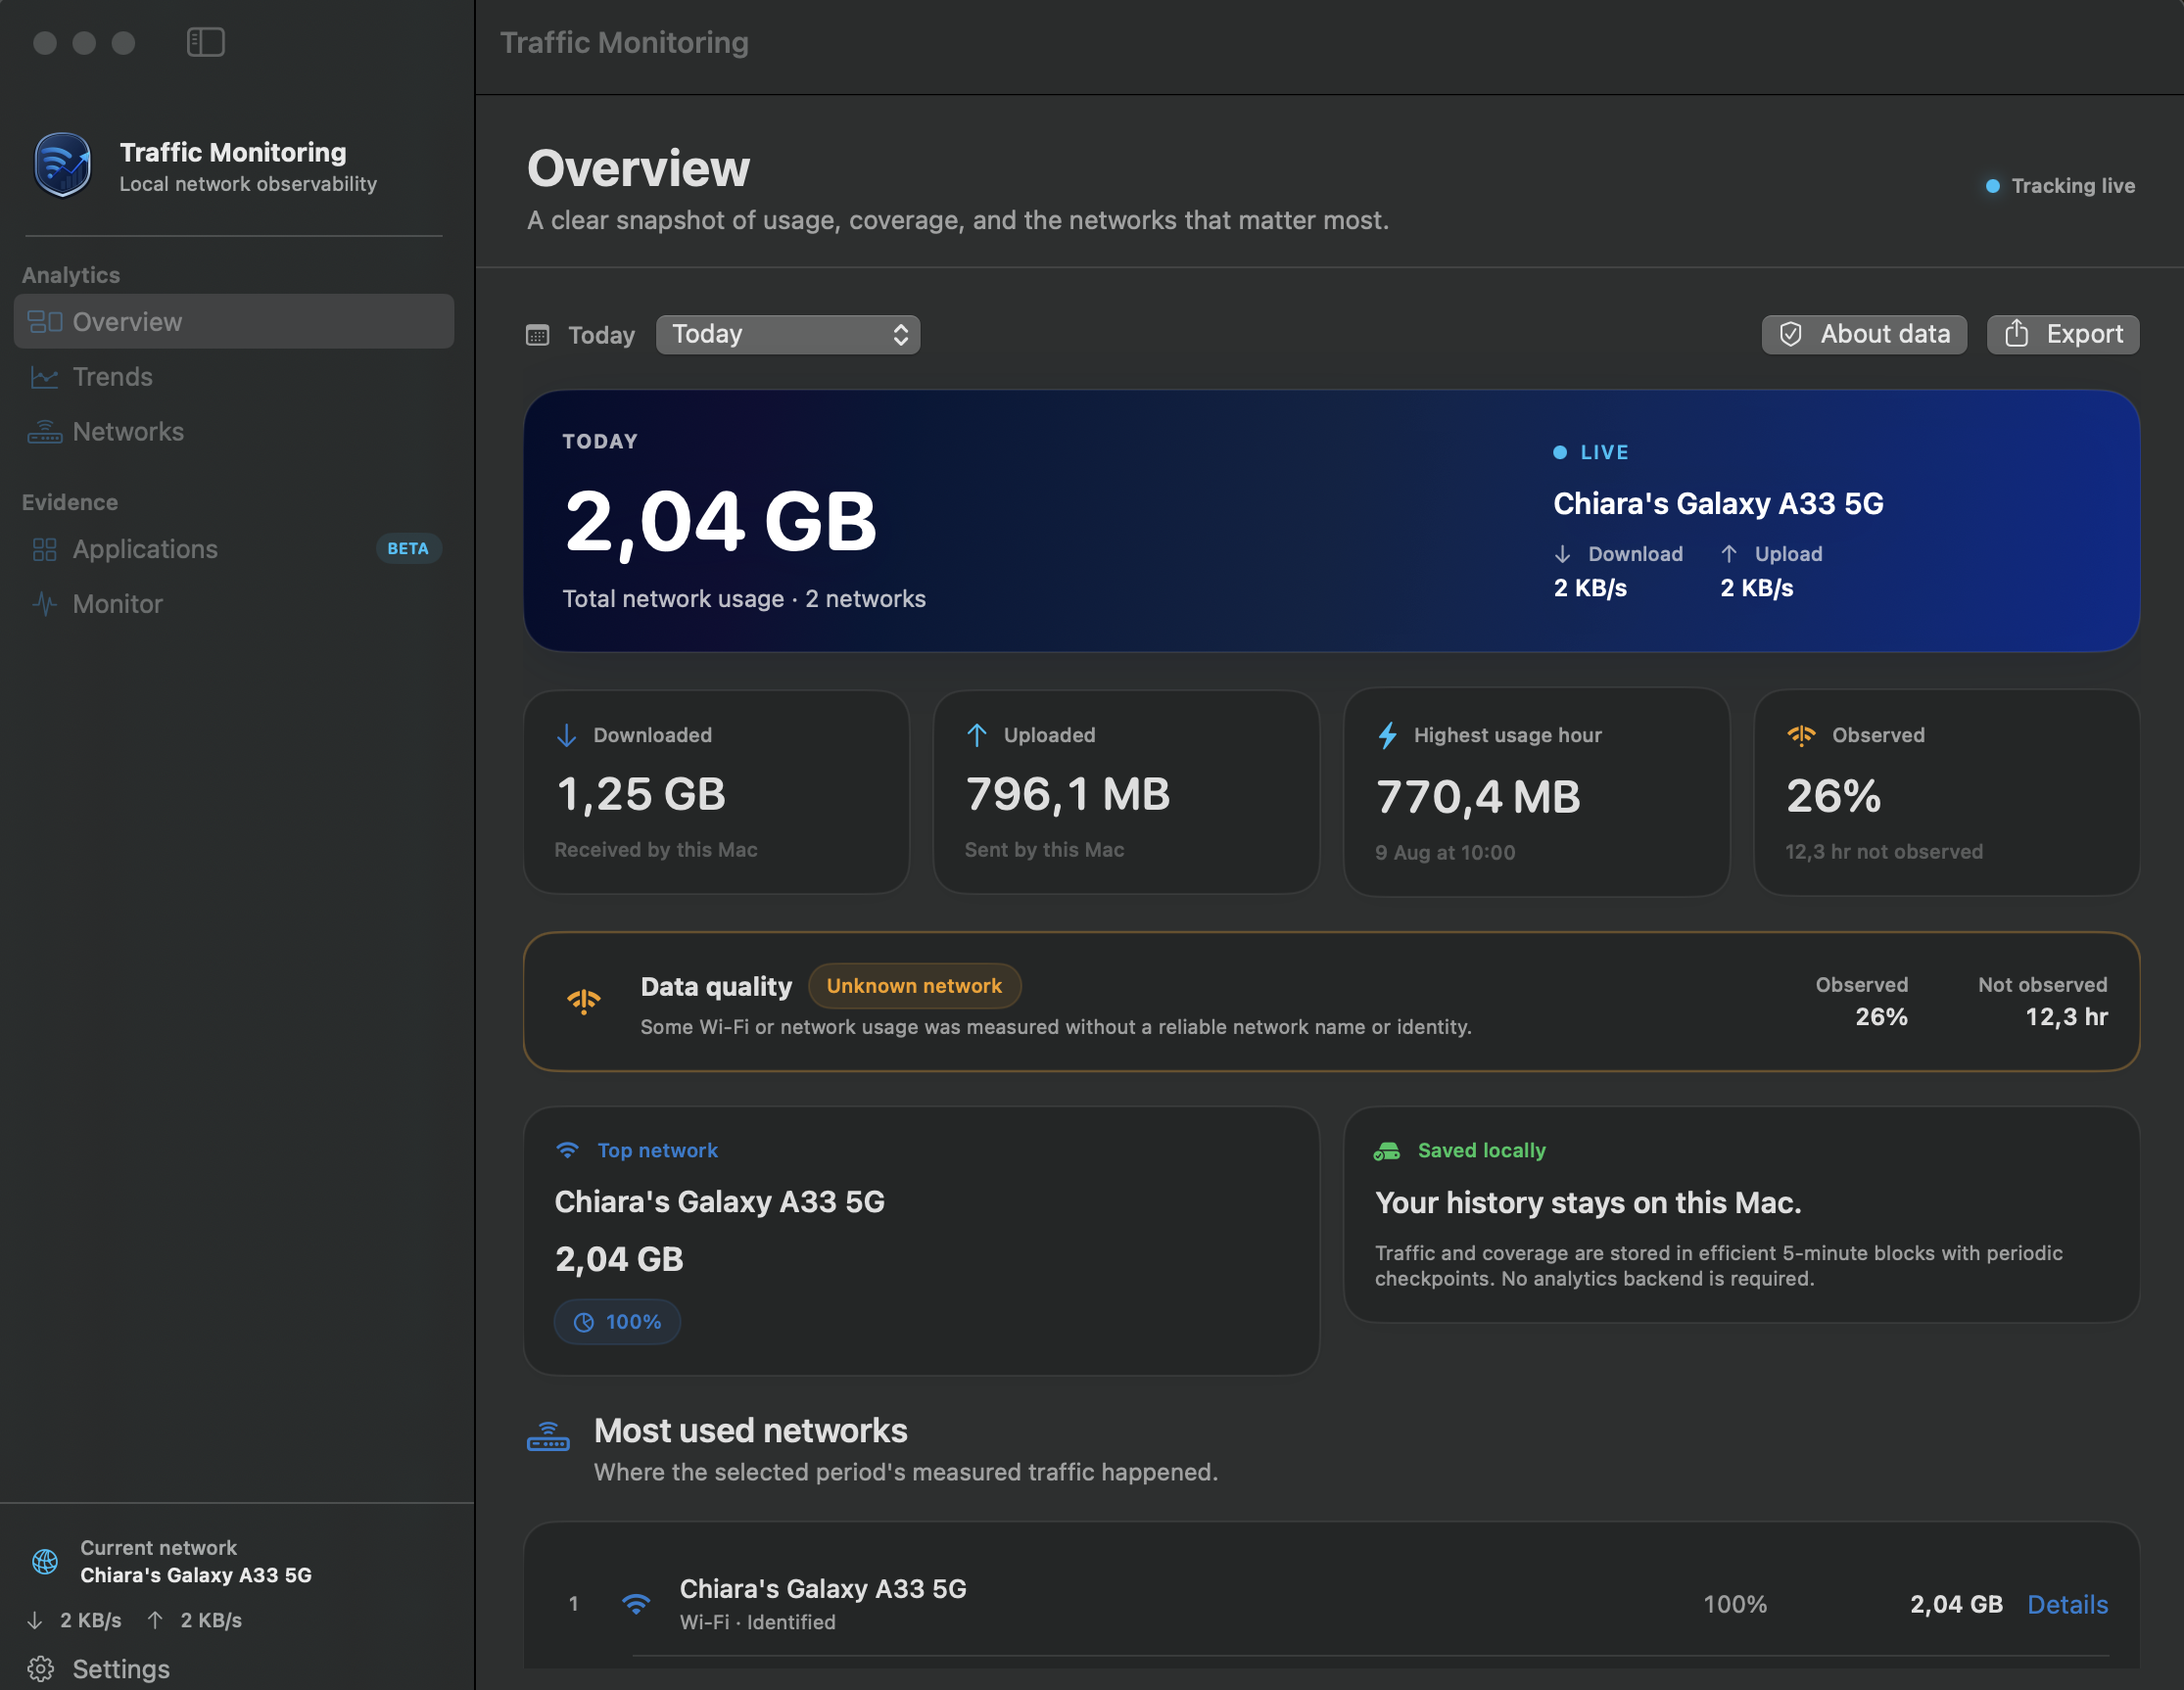
Task: Click the 9 Aug at 10:00 timestamp
Action: coord(1445,853)
